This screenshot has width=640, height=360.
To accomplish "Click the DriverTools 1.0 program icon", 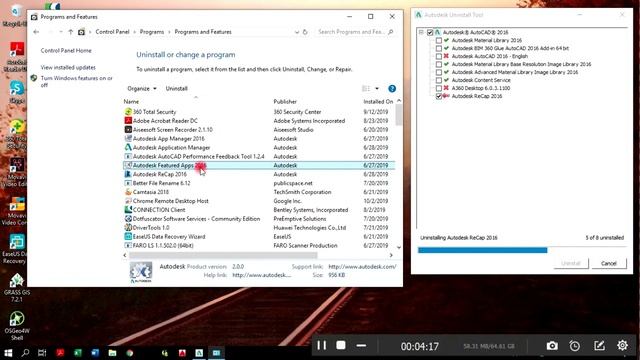I will coord(128,228).
